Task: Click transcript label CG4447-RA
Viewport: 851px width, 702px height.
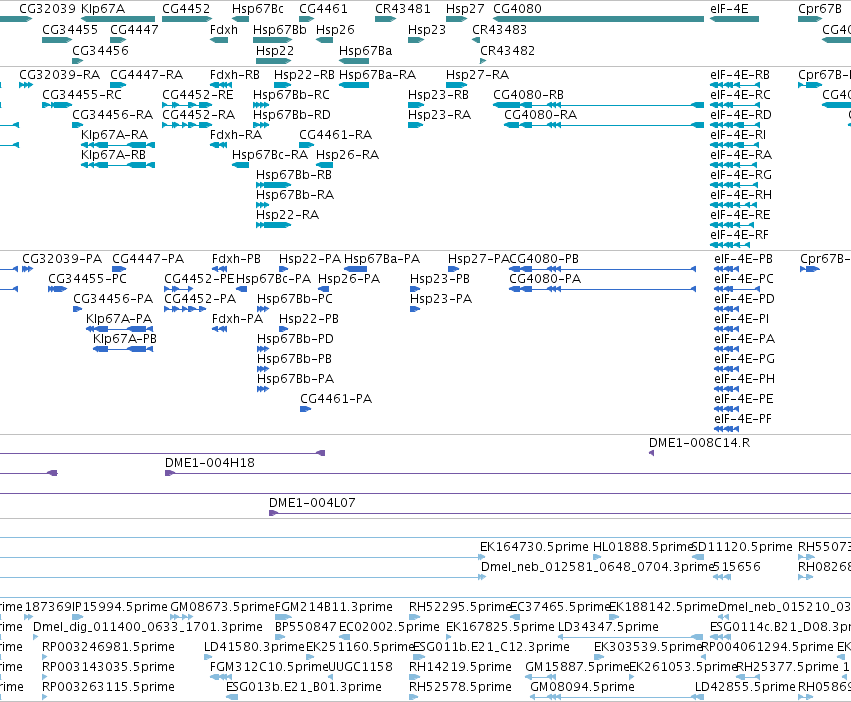Action: click(x=147, y=74)
